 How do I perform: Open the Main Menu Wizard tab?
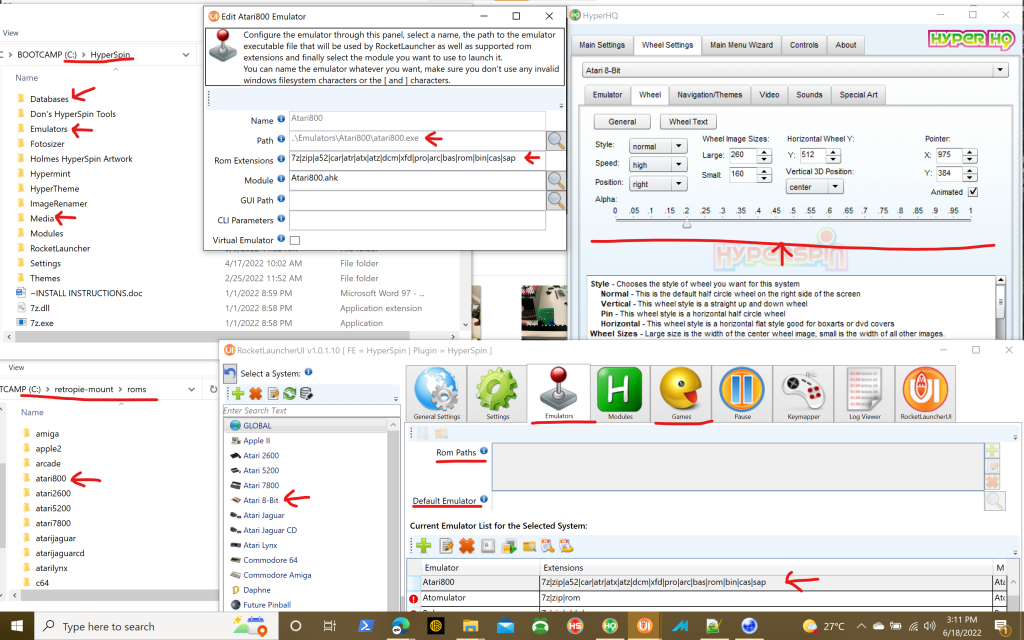click(x=742, y=45)
